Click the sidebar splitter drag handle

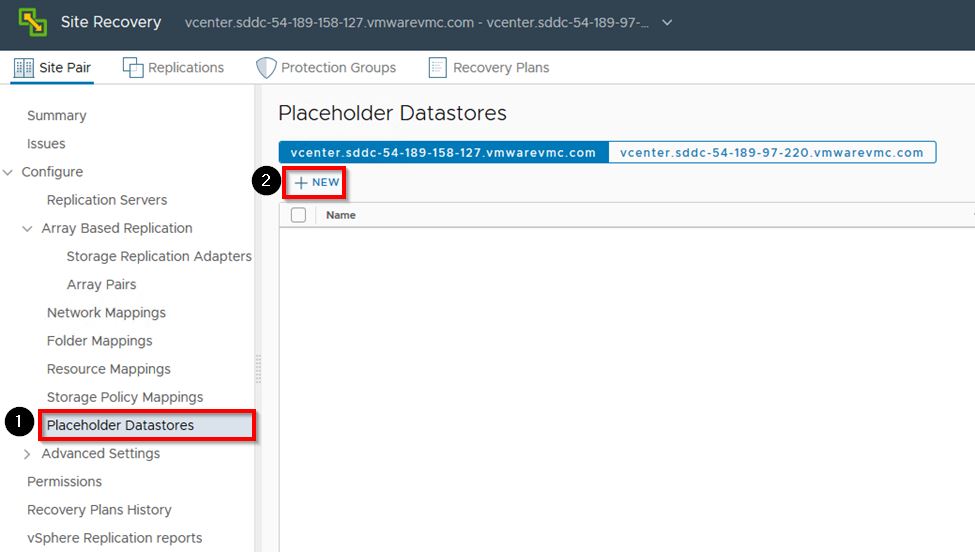click(x=258, y=369)
